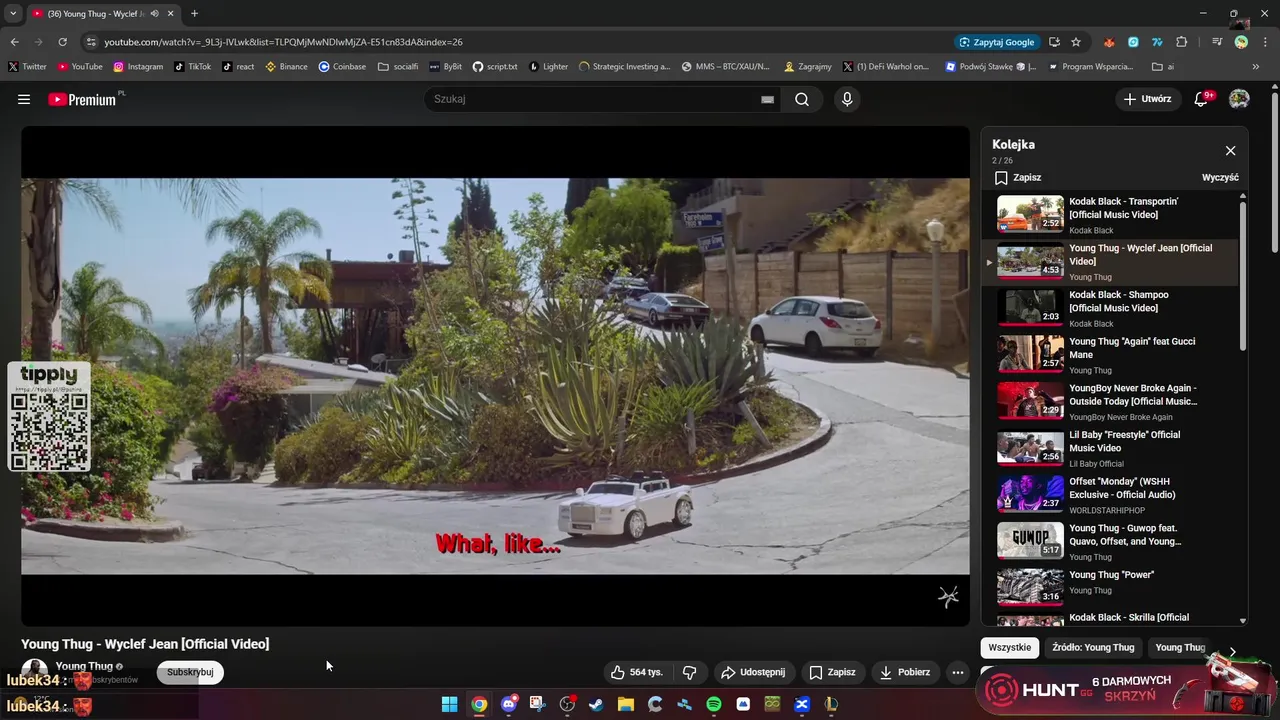Open Discord from the taskbar
1280x720 pixels.
pyautogui.click(x=509, y=704)
